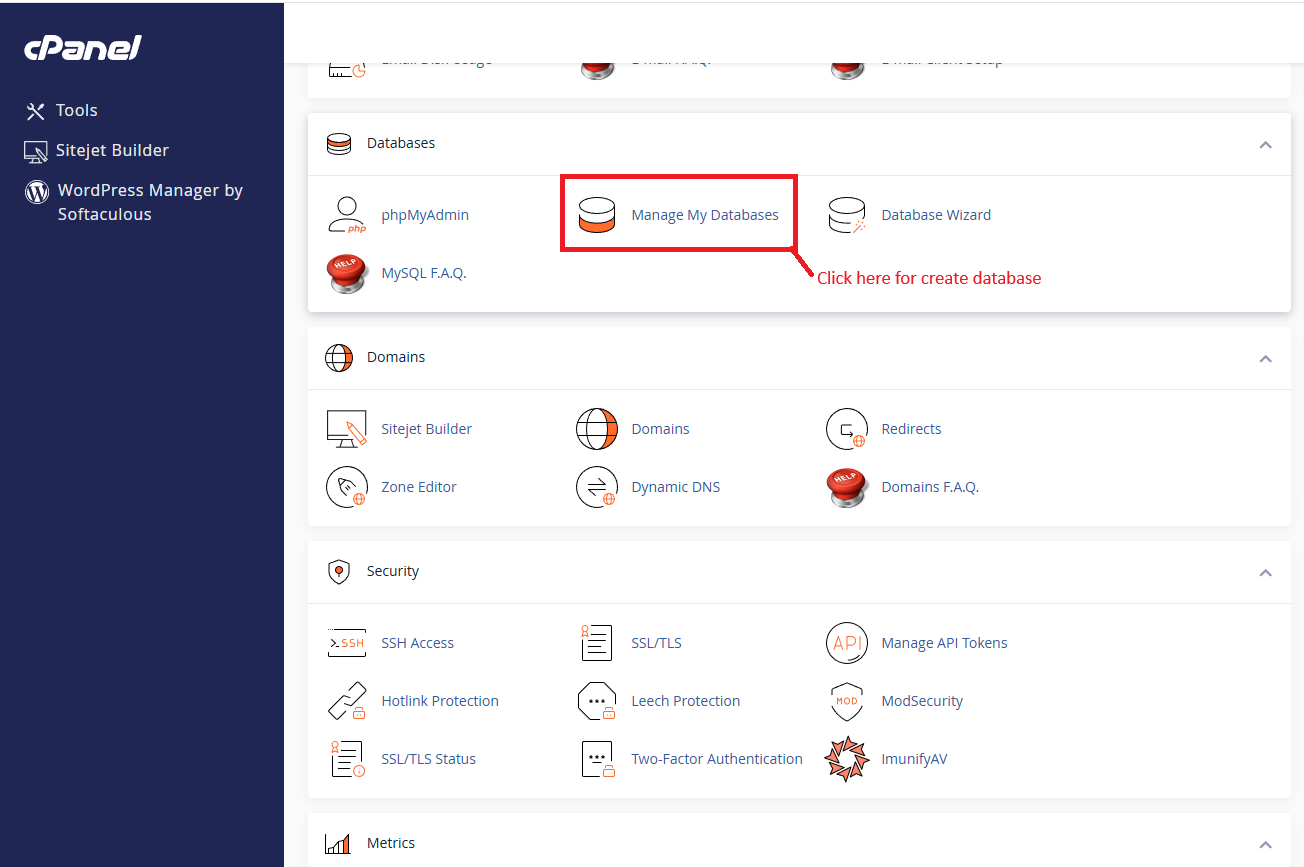Click the cPanel logo
The width and height of the screenshot is (1304, 867).
click(x=82, y=47)
